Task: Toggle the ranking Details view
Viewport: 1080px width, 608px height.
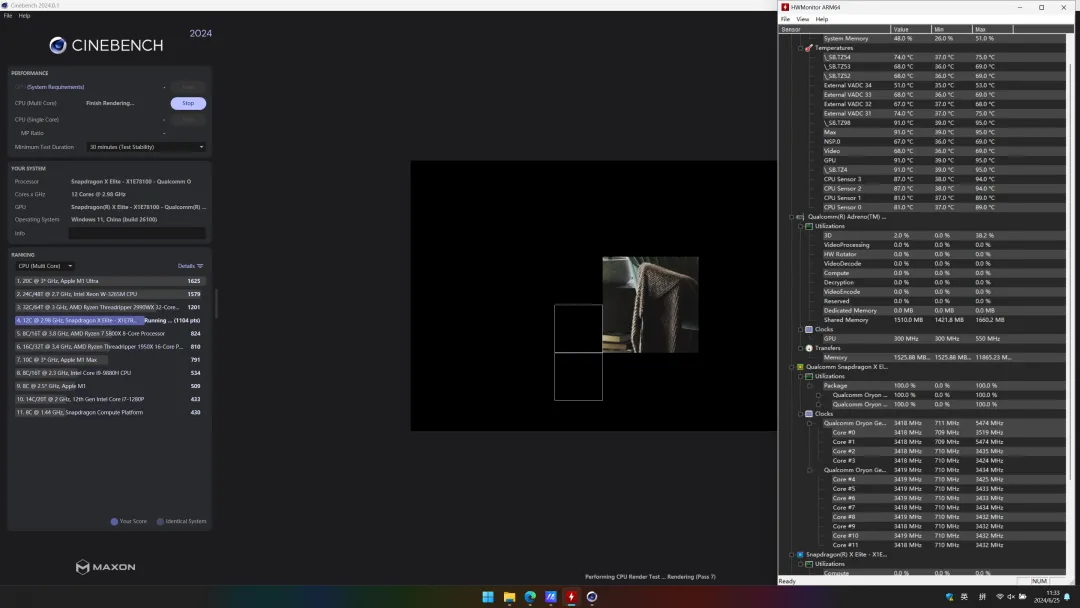Action: (x=190, y=266)
